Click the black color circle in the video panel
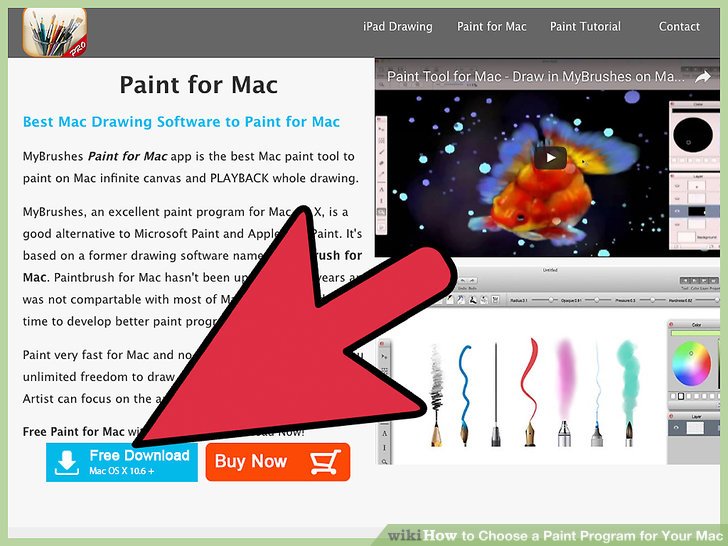The image size is (728, 546). point(693,135)
